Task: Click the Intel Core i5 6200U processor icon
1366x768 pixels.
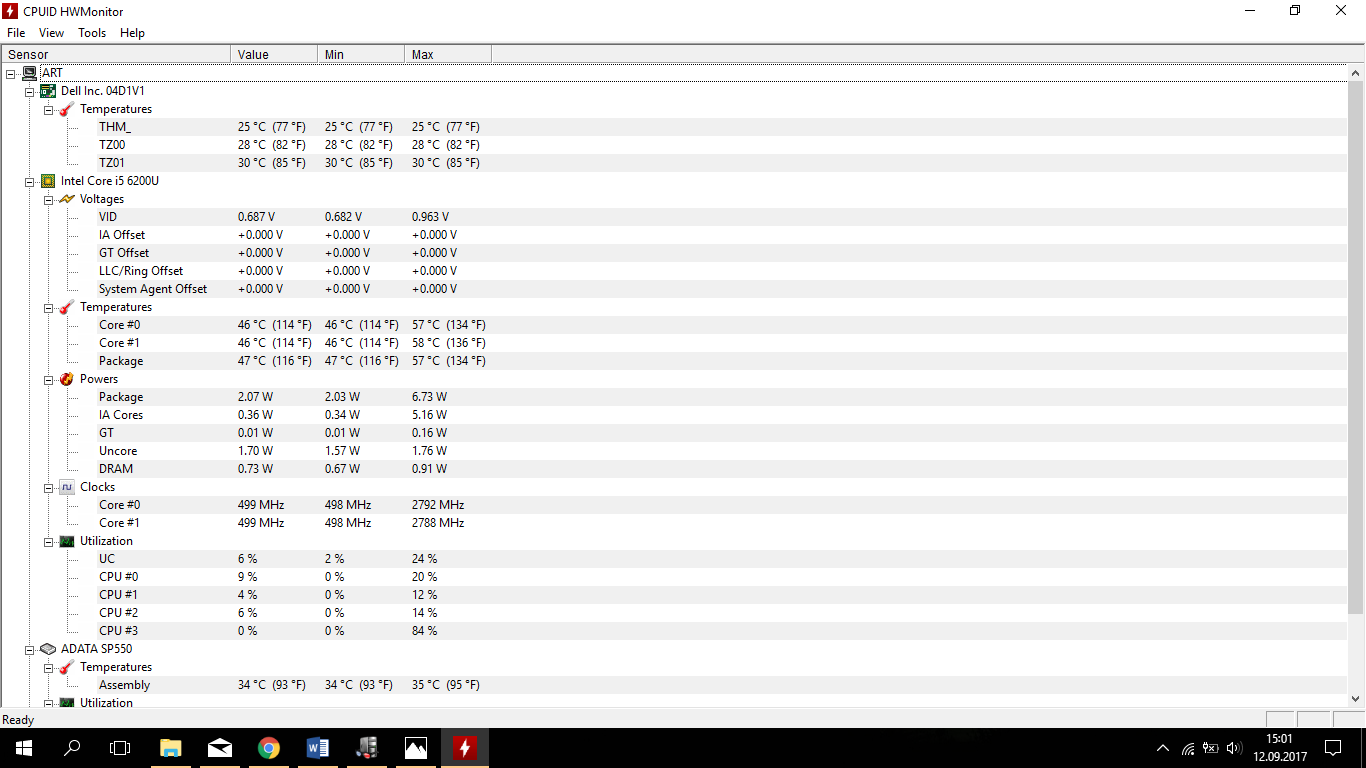Action: [48, 181]
